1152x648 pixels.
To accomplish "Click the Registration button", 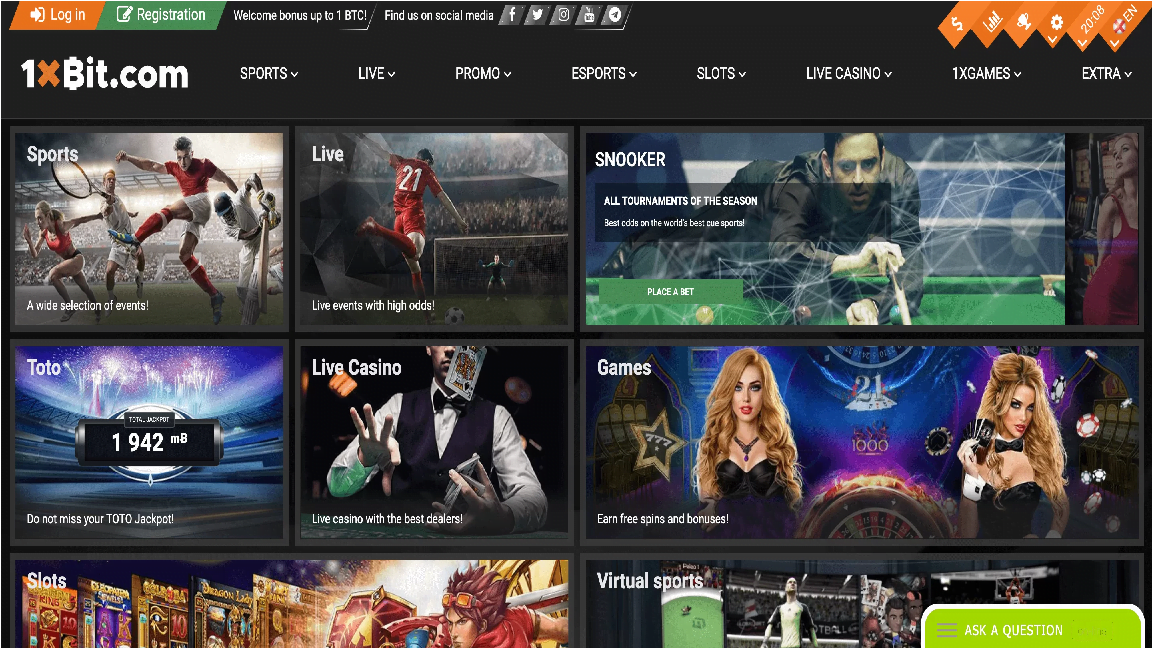I will 162,15.
